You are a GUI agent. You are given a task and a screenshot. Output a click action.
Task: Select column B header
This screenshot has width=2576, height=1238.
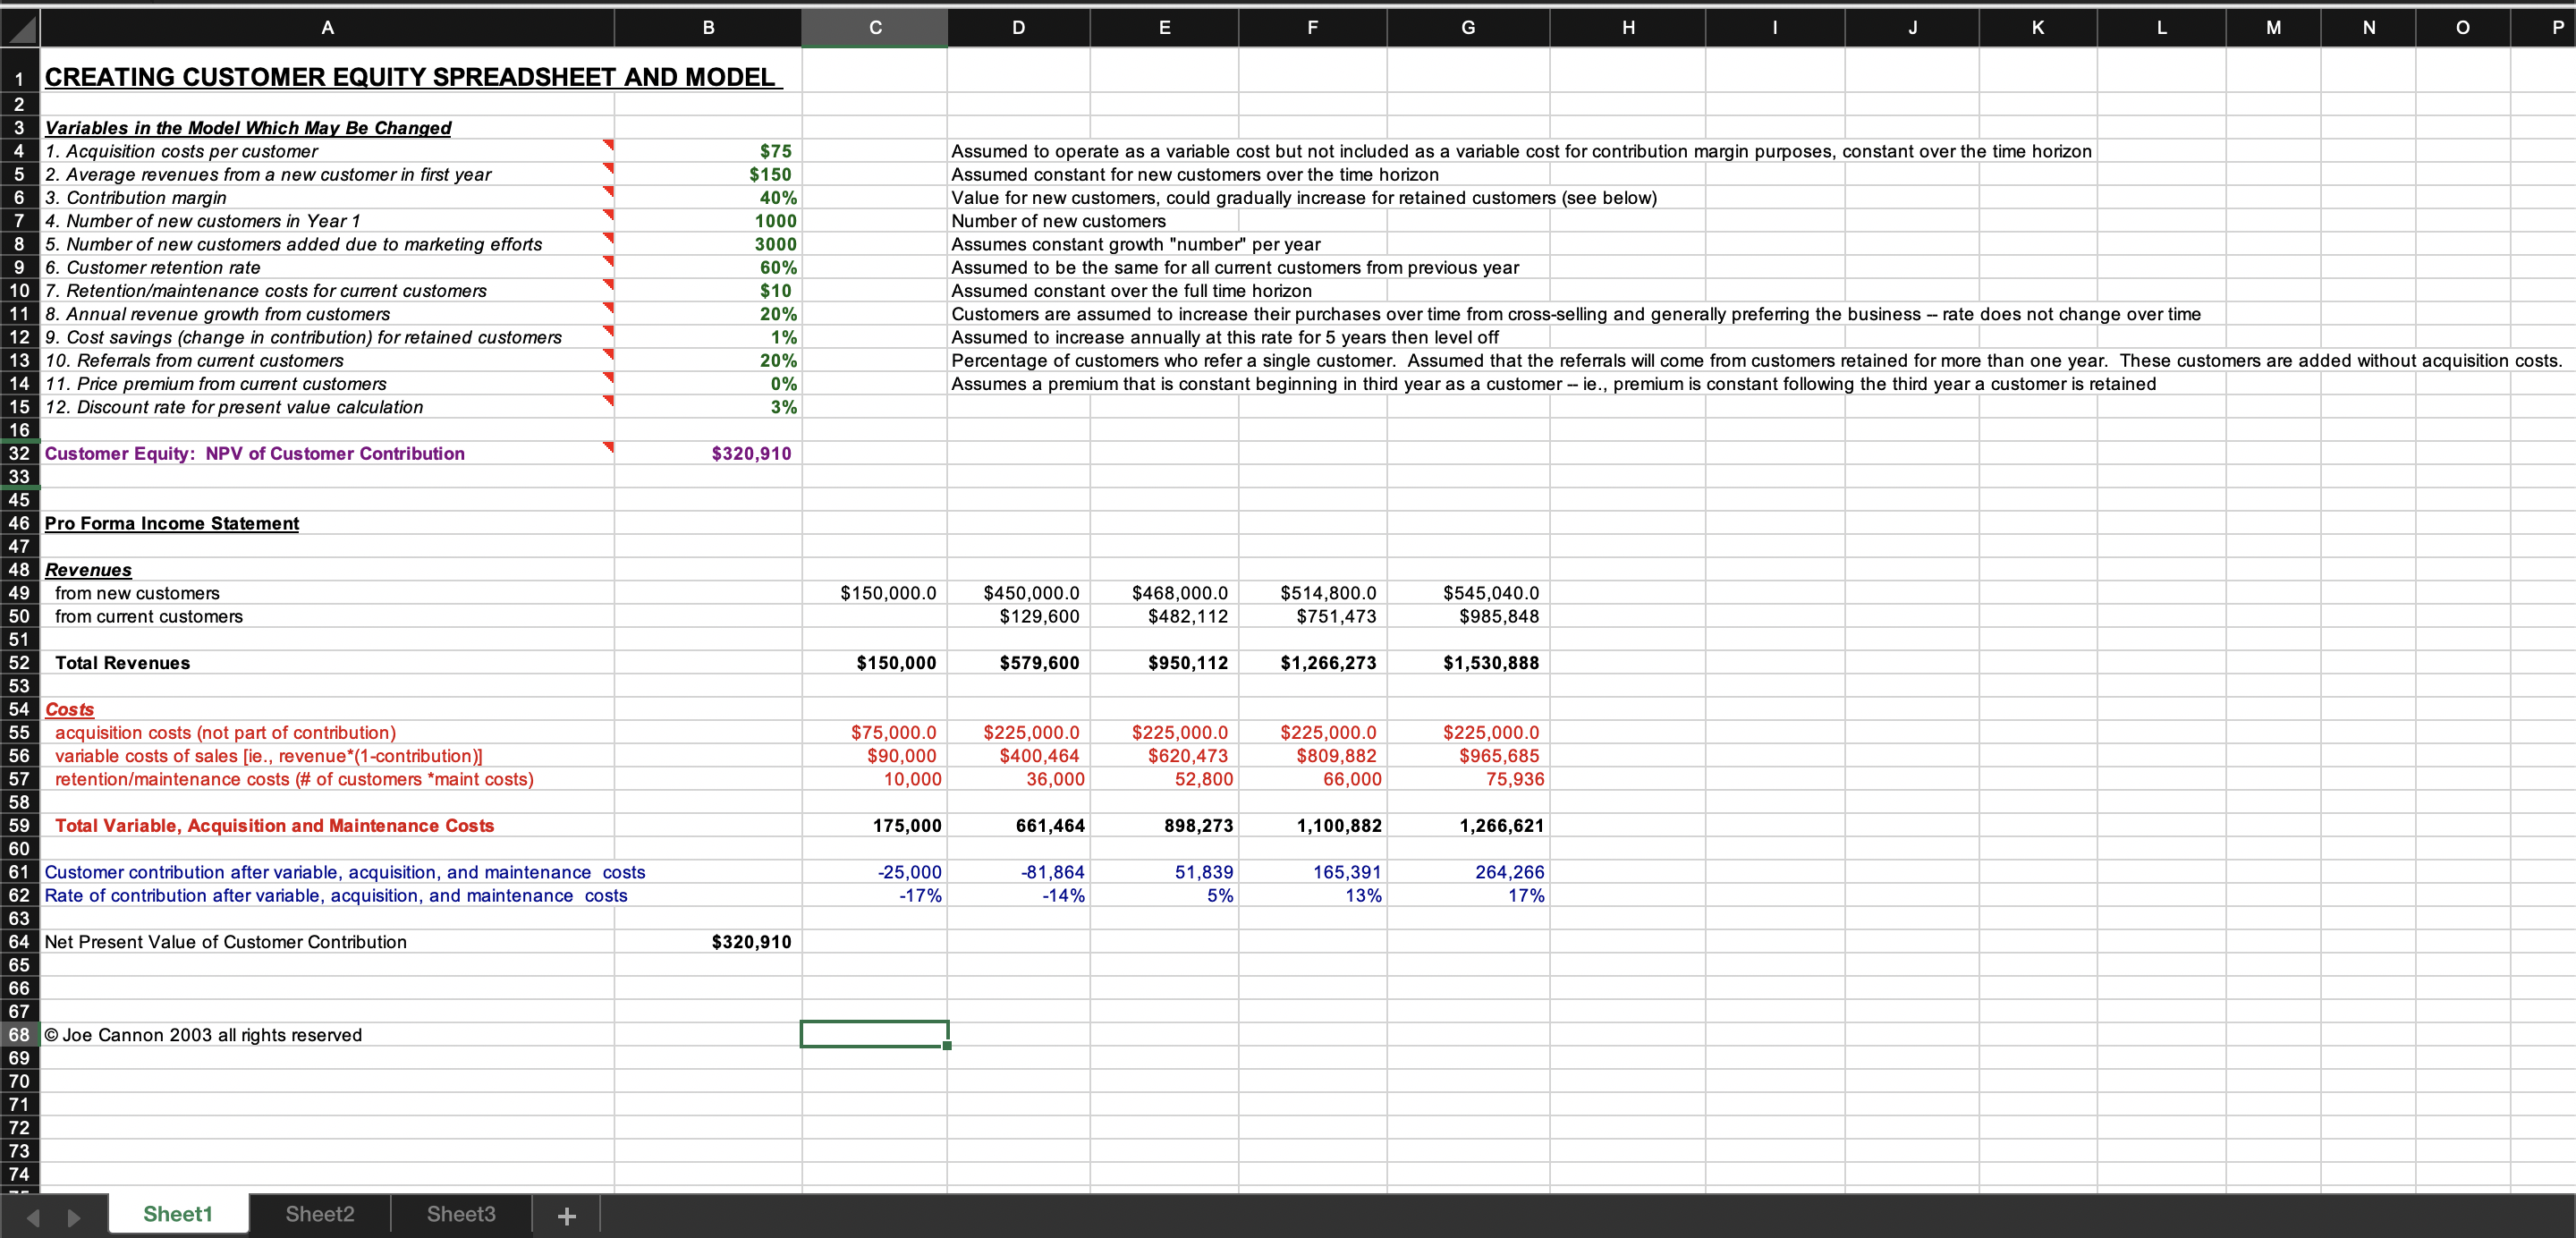(708, 28)
